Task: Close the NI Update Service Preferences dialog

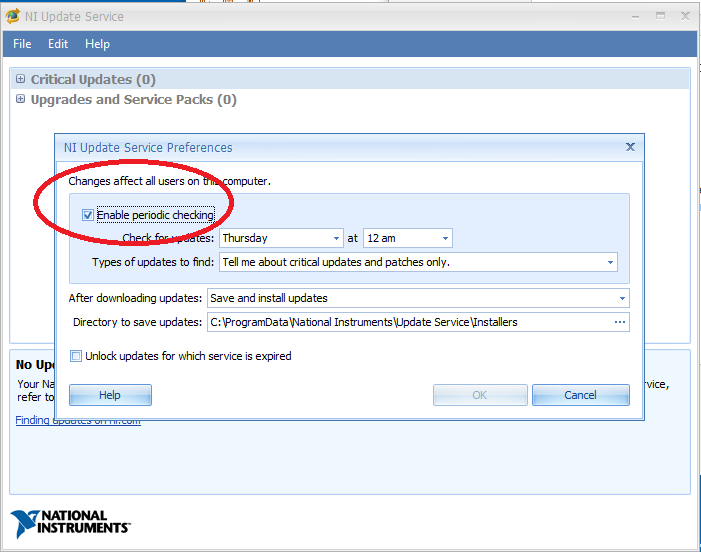Action: [630, 147]
